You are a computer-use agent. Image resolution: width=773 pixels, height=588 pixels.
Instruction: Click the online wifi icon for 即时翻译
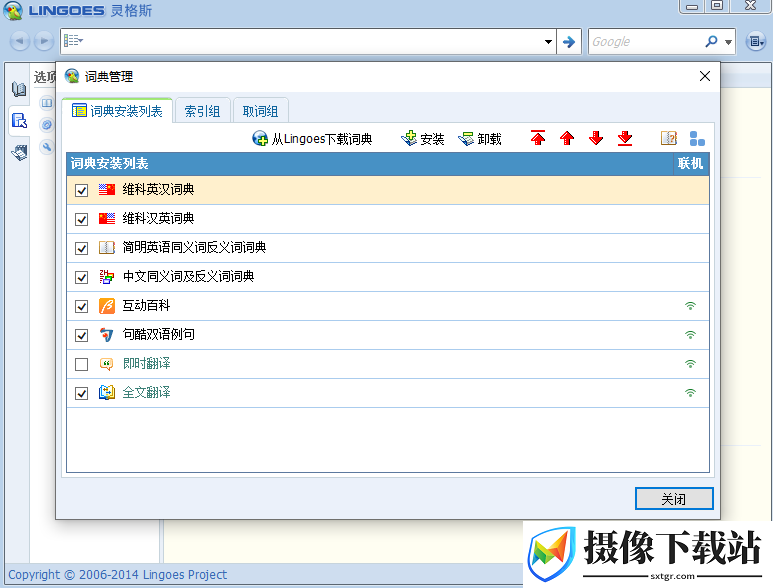tap(691, 364)
